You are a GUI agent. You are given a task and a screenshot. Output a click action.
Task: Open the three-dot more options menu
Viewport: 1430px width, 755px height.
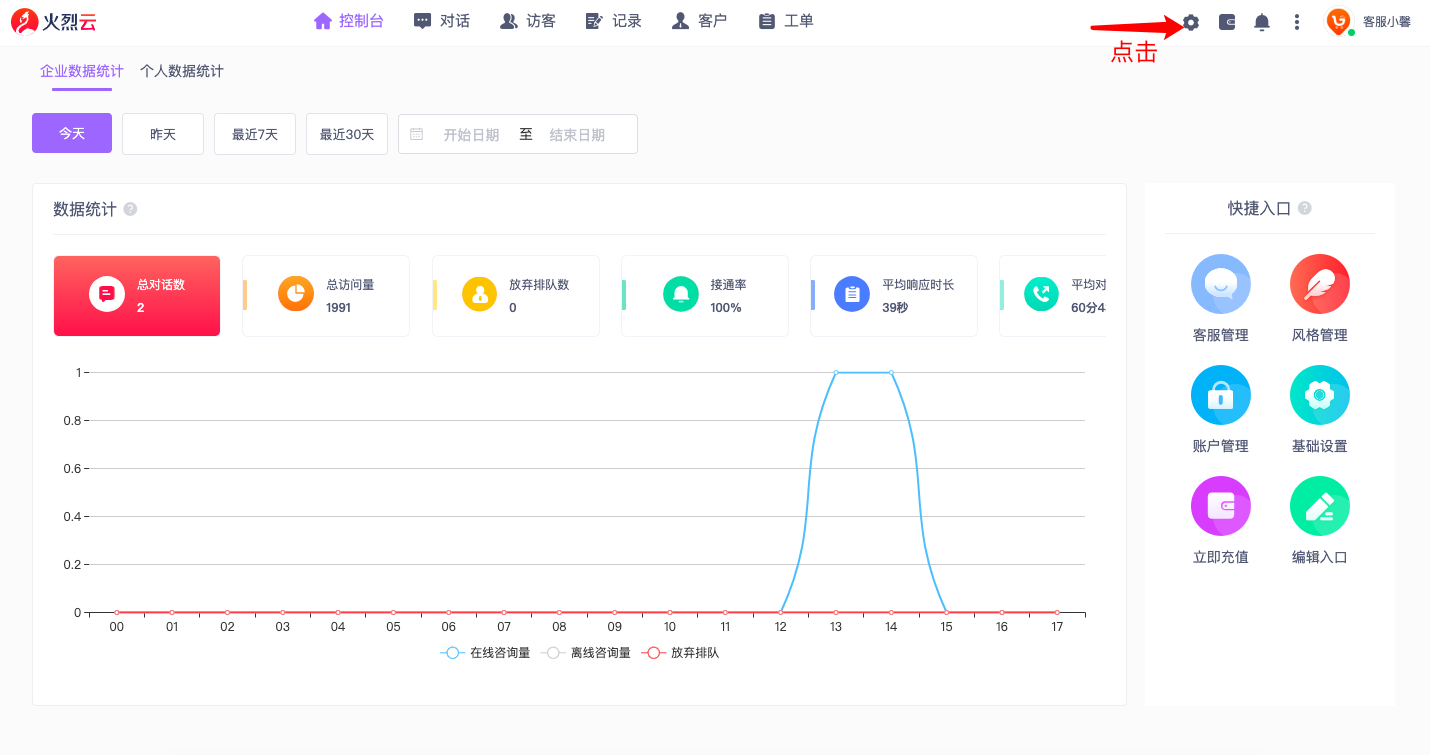pos(1297,22)
